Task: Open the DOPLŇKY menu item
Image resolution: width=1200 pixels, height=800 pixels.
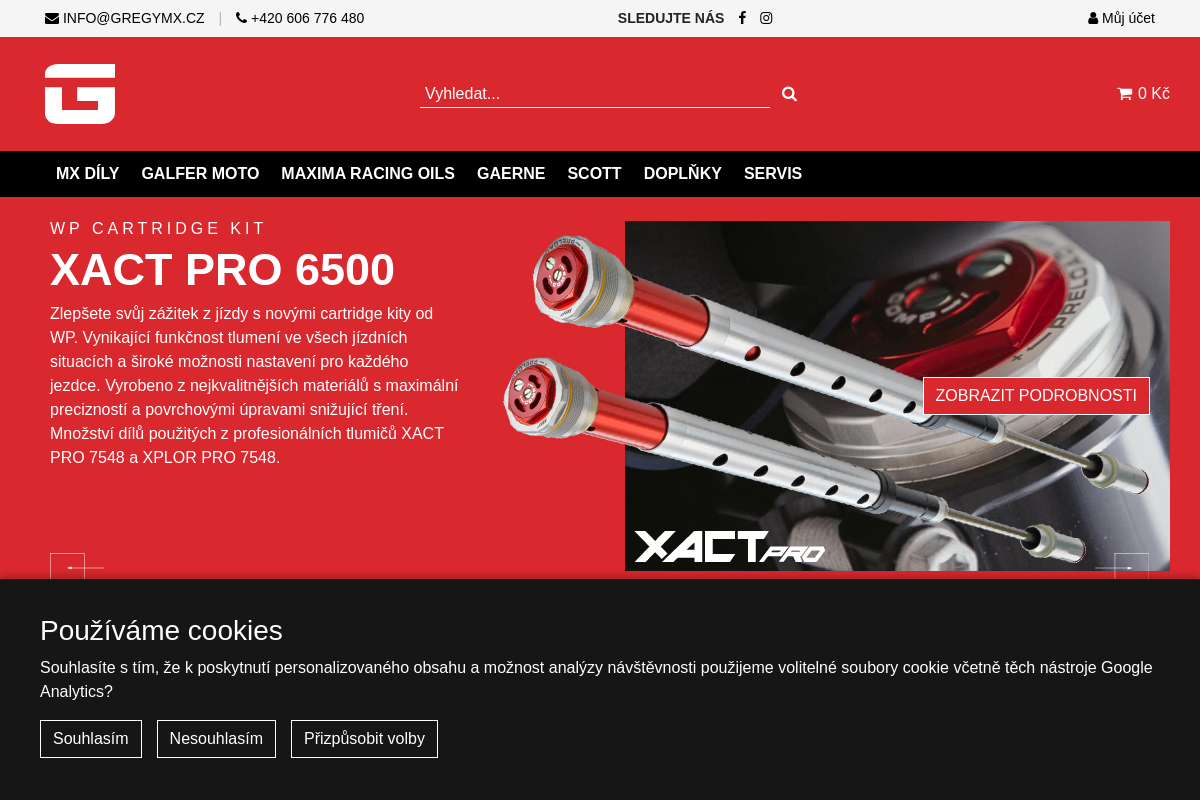Action: [x=683, y=174]
